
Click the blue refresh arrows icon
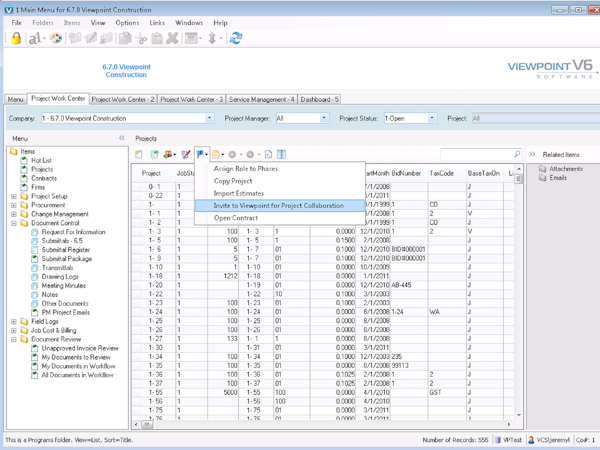coord(236,39)
